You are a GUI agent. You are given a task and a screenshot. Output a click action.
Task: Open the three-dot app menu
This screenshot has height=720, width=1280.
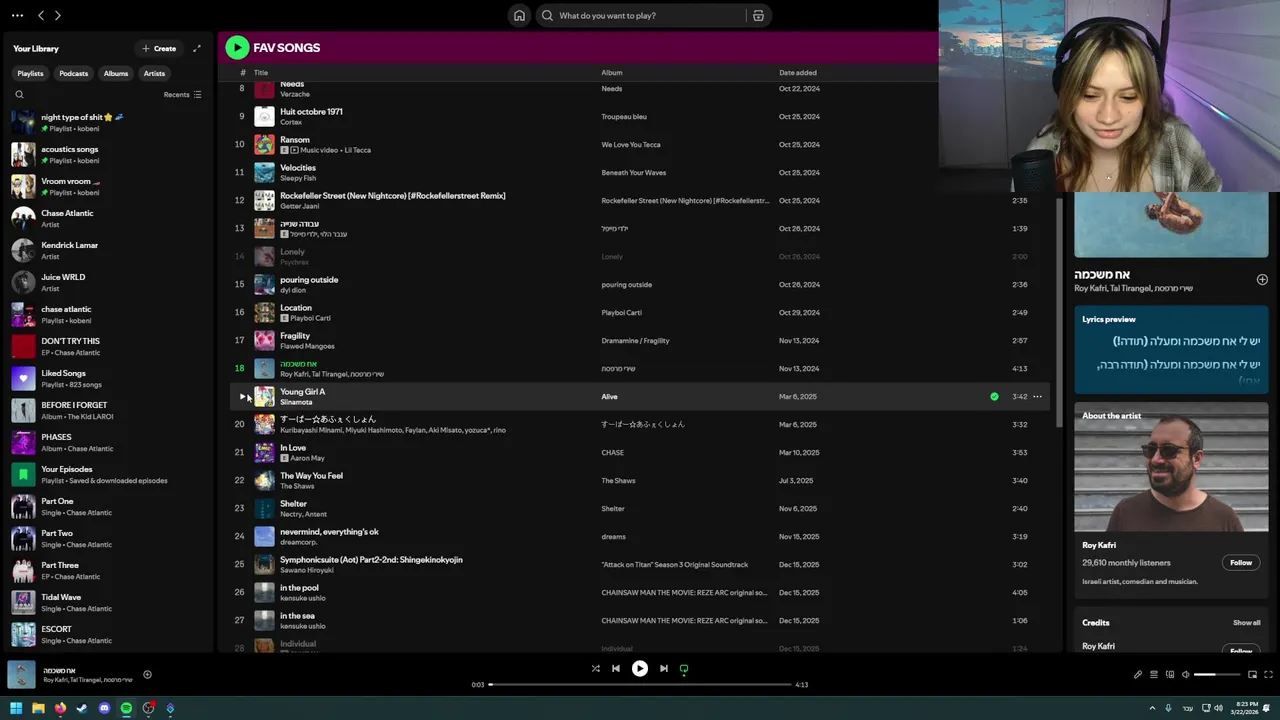pyautogui.click(x=17, y=15)
